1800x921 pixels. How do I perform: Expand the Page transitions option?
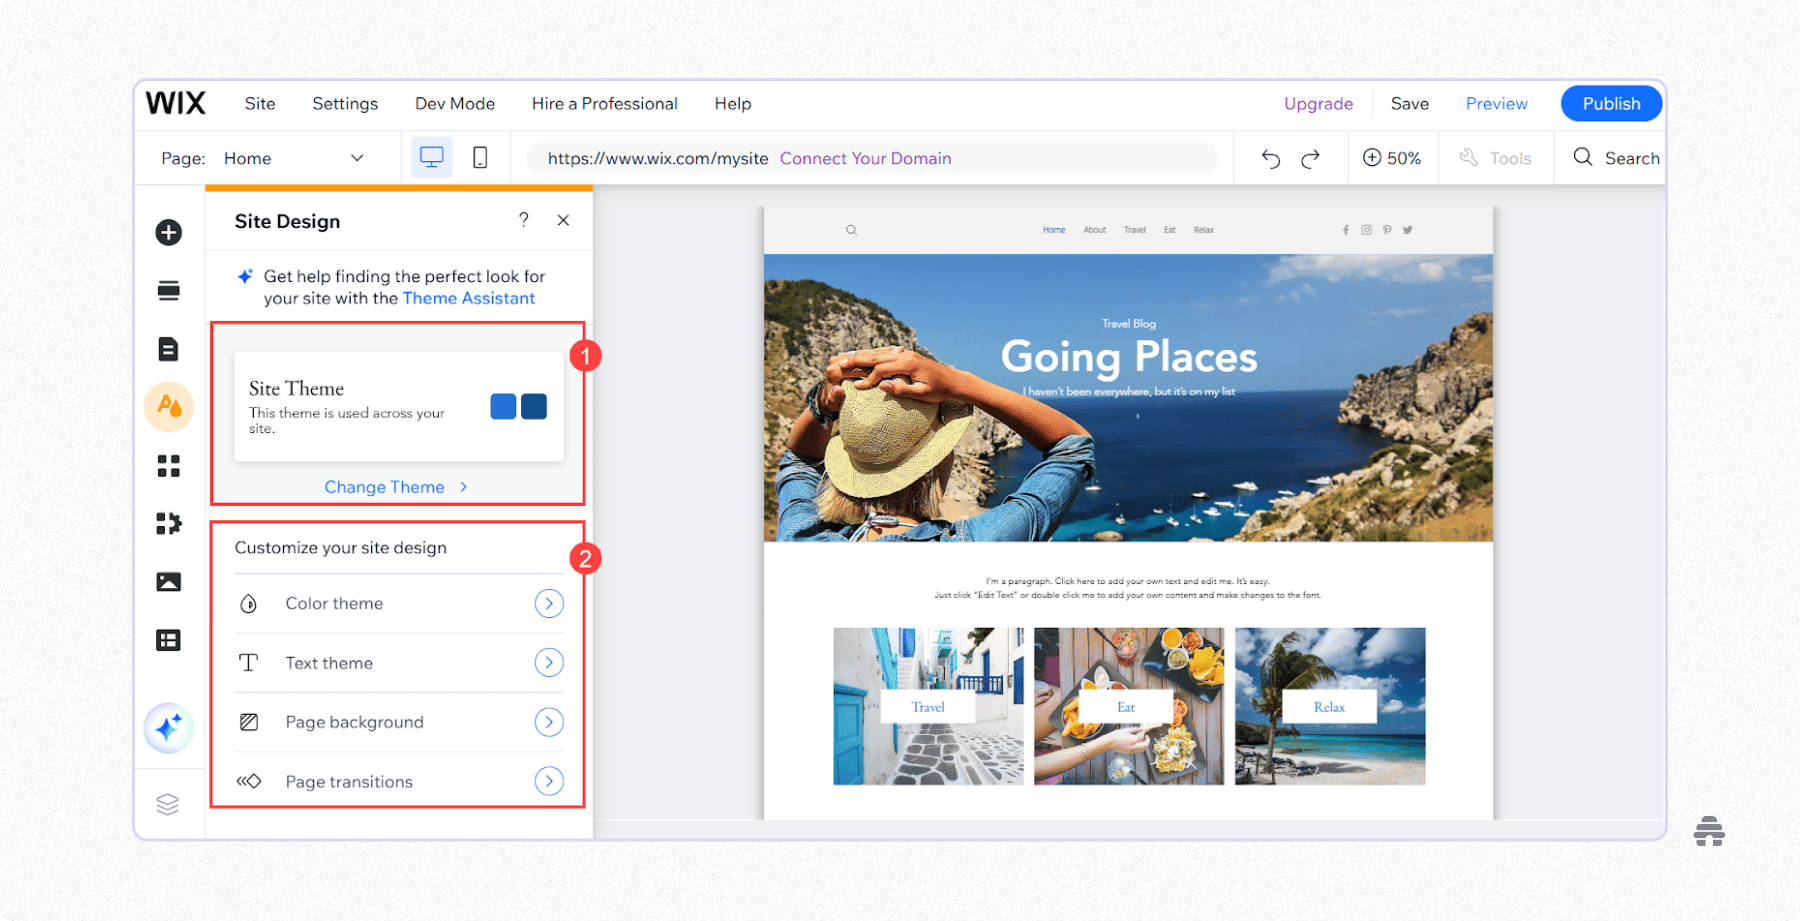549,781
